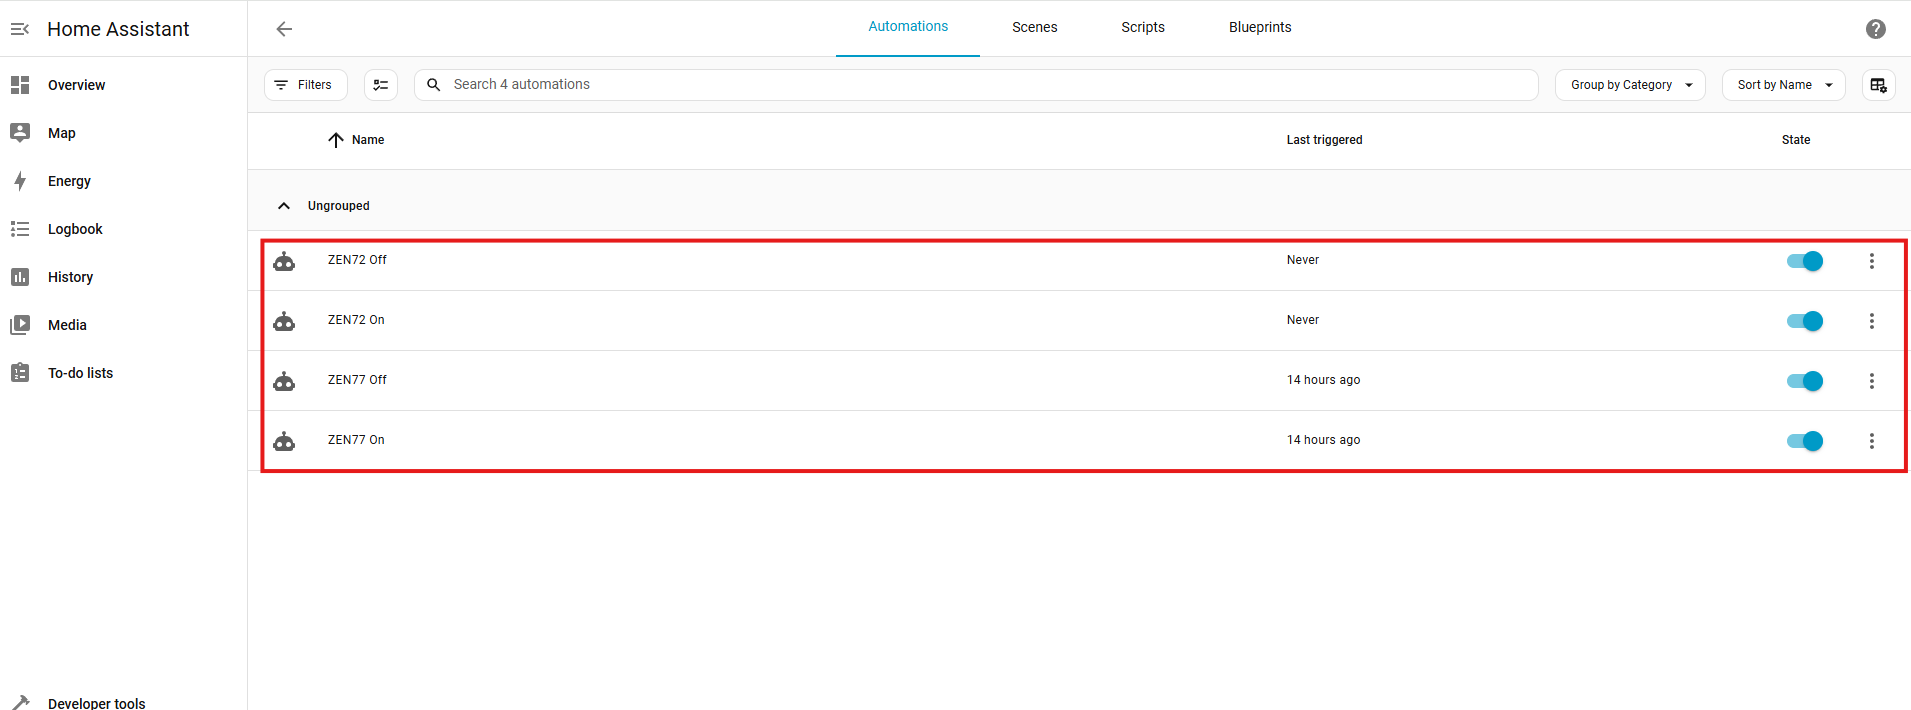Switch to the Scenes tab
Screen dimensions: 1911x710
point(1034,27)
